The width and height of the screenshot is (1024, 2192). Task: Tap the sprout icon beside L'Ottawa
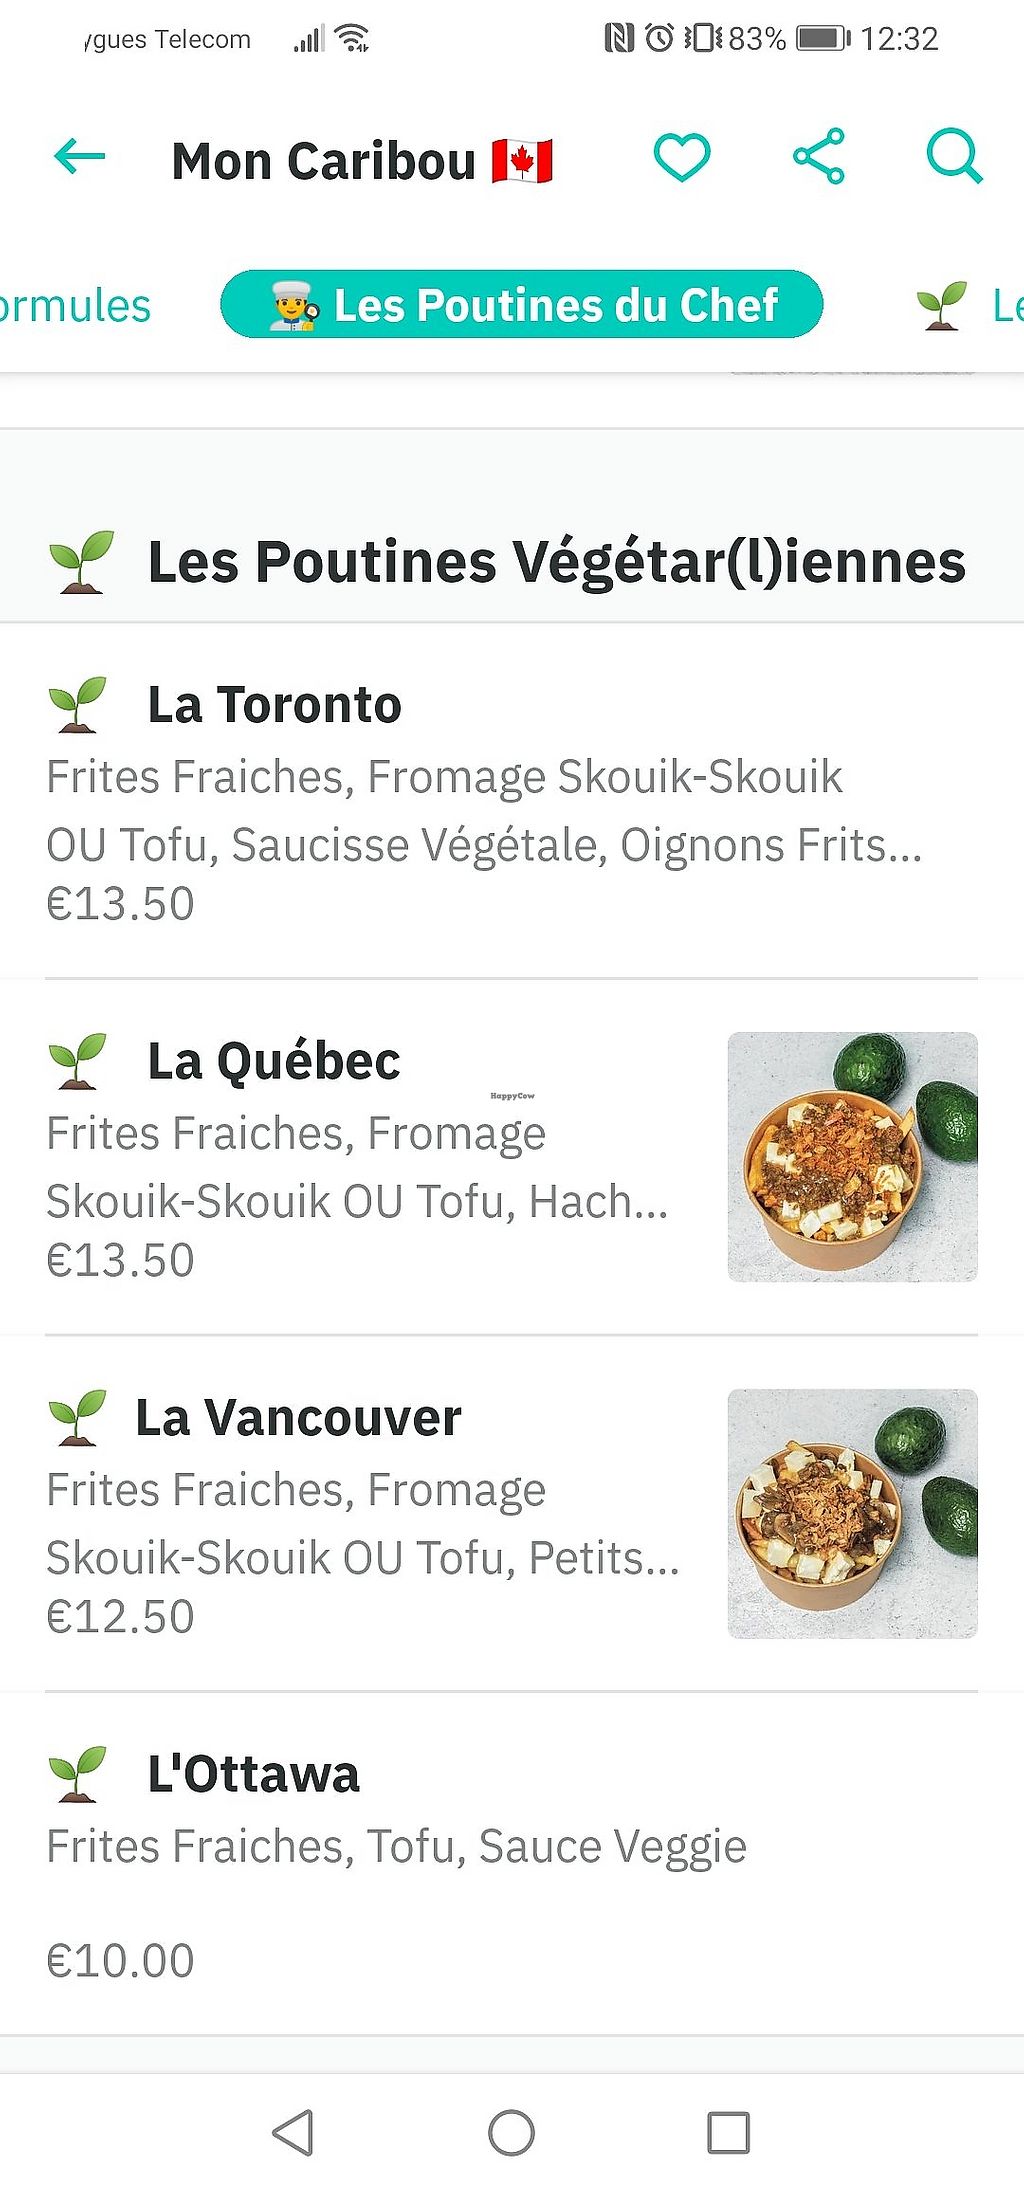(x=77, y=1773)
